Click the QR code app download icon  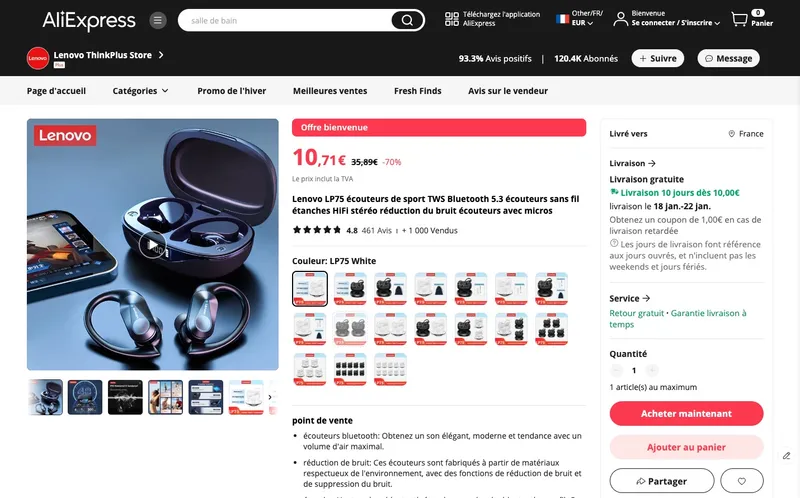[x=452, y=19]
